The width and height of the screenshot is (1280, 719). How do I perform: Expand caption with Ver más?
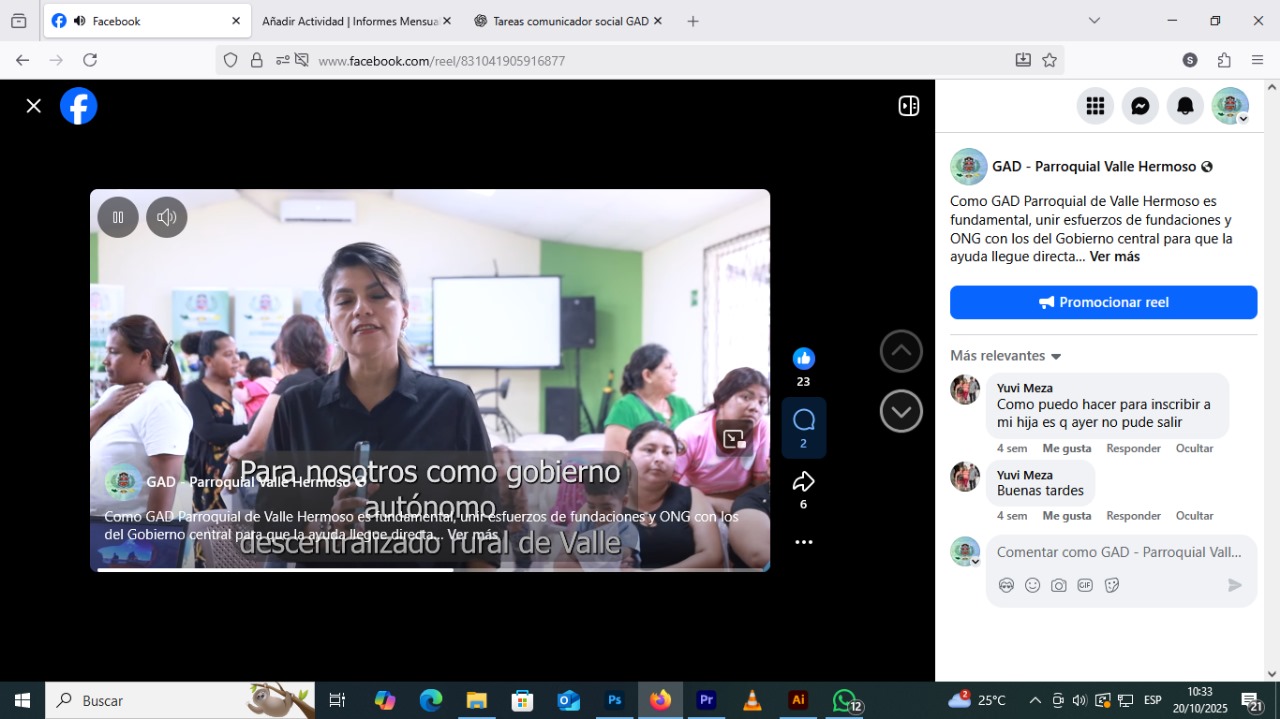[x=1114, y=257]
